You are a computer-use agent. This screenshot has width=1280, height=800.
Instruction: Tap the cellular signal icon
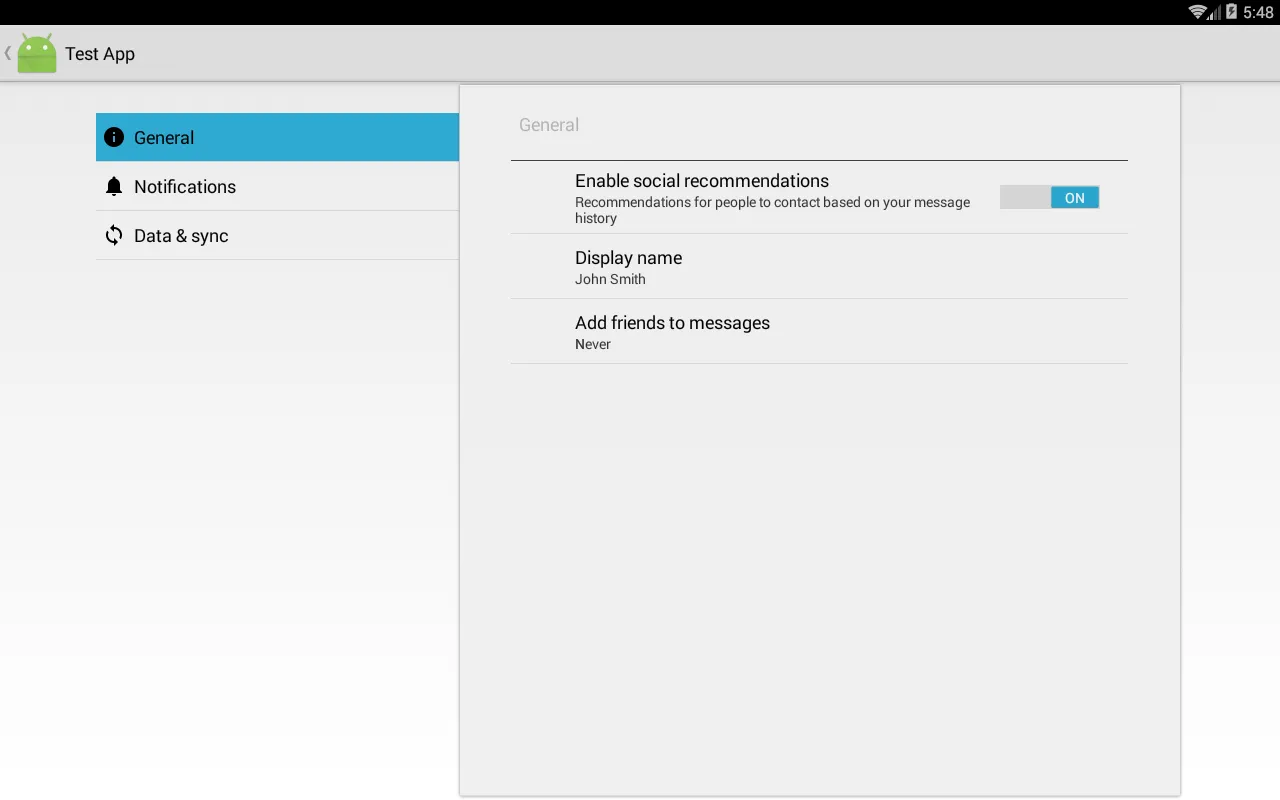[1214, 12]
